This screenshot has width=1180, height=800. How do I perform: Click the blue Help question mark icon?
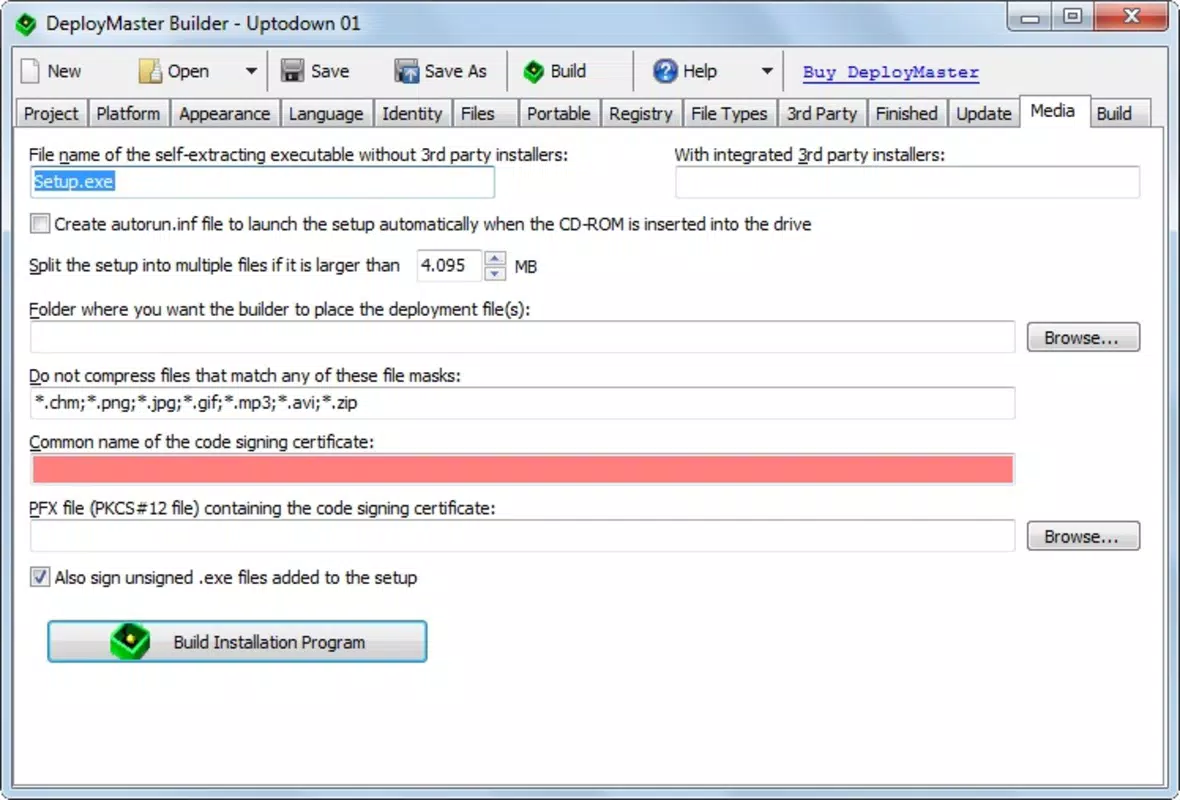(x=665, y=71)
